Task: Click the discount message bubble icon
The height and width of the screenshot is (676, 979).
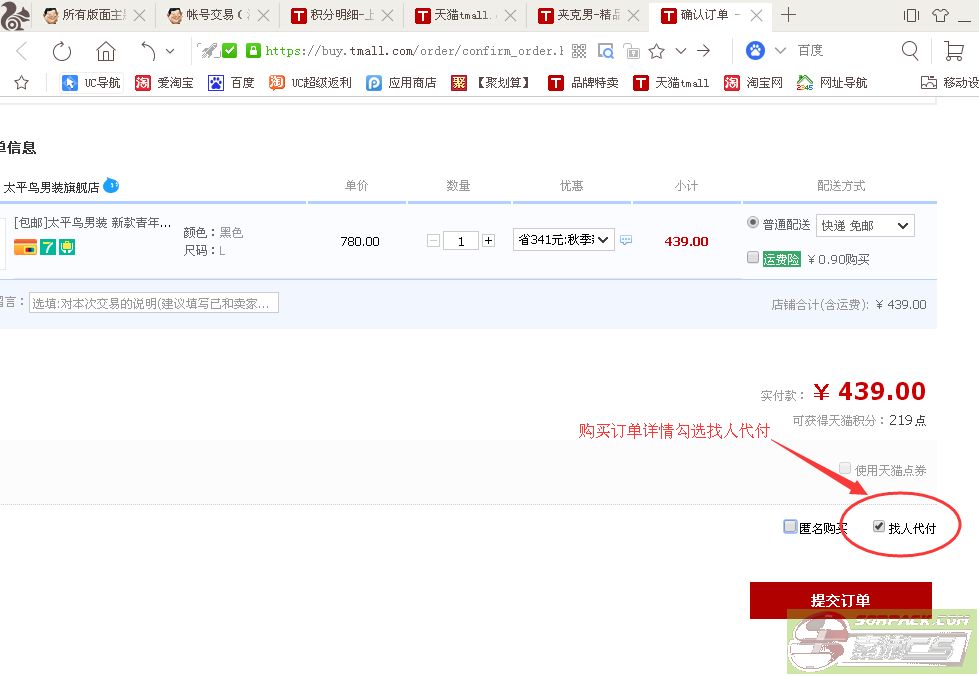Action: click(626, 241)
